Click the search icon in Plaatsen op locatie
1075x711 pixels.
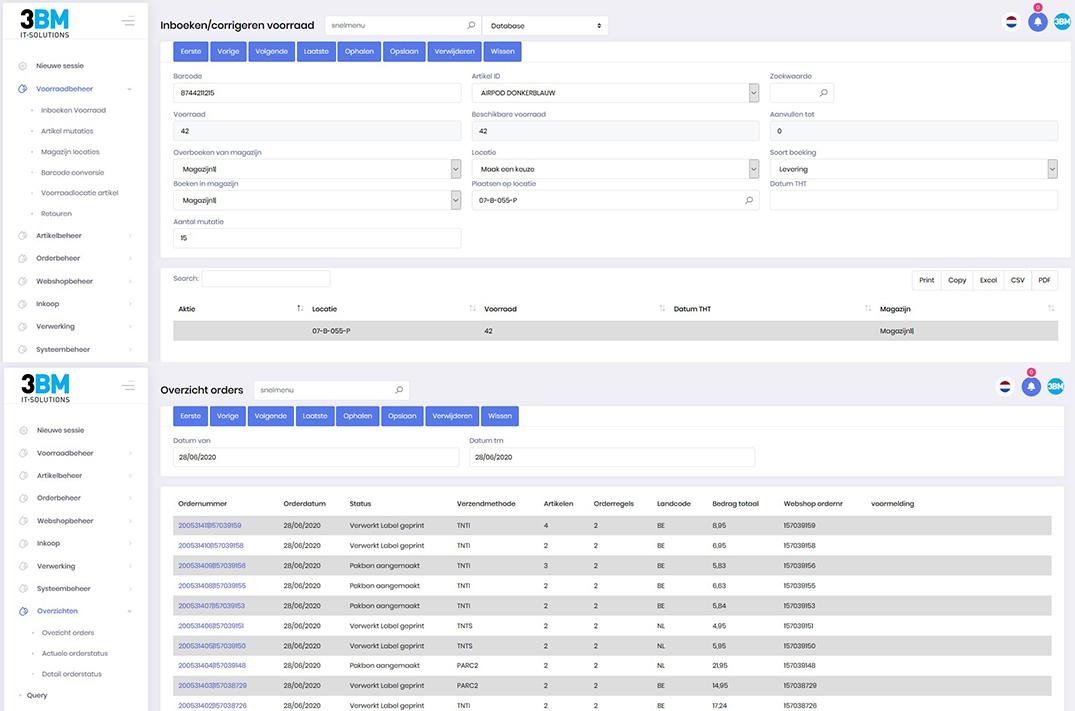749,201
